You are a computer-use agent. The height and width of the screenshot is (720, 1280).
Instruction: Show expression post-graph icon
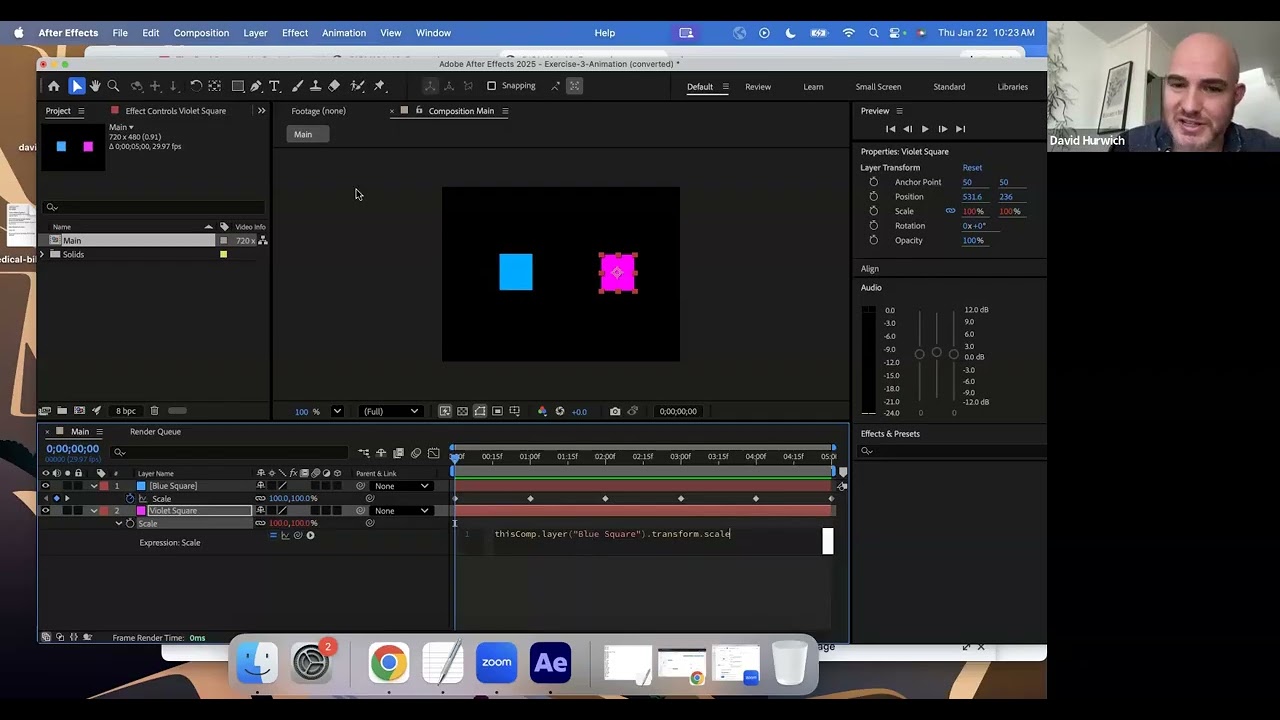[285, 535]
